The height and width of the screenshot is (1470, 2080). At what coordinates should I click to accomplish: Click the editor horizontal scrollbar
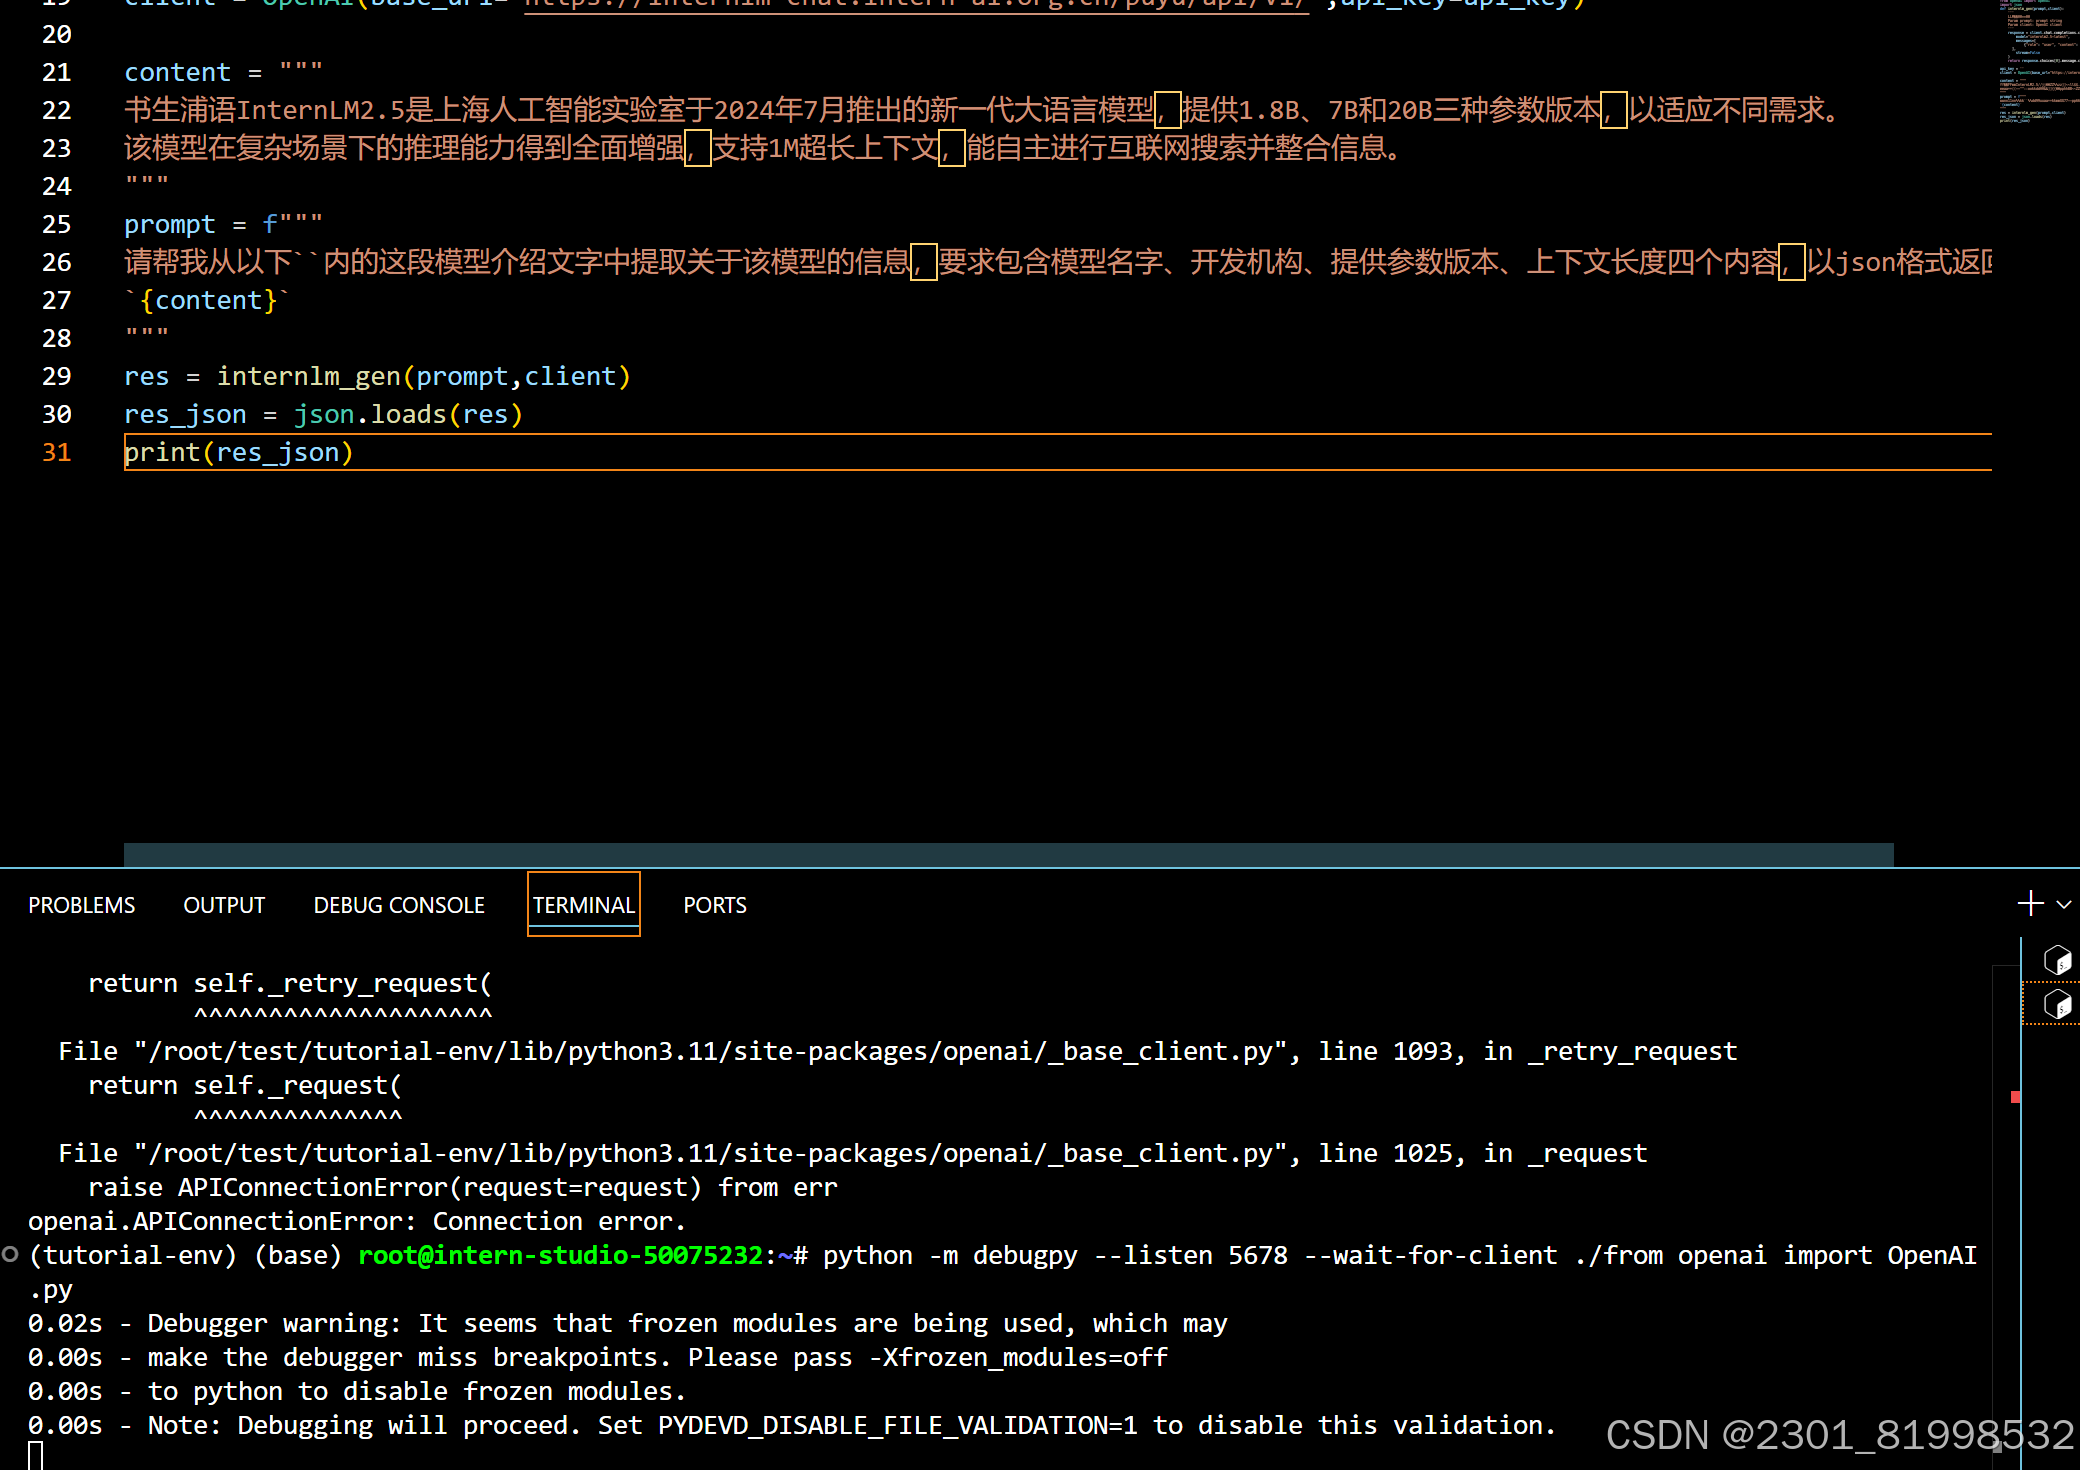(x=1008, y=854)
